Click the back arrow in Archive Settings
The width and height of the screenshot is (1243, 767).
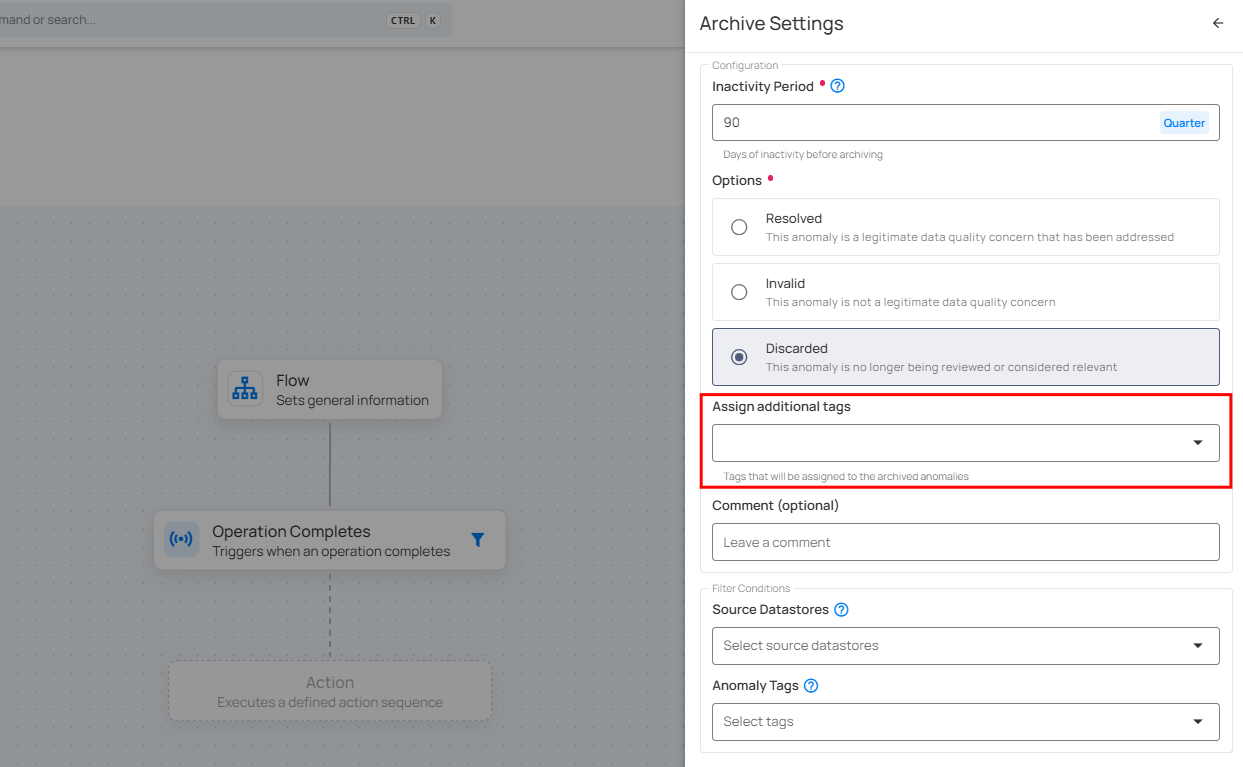point(1217,22)
